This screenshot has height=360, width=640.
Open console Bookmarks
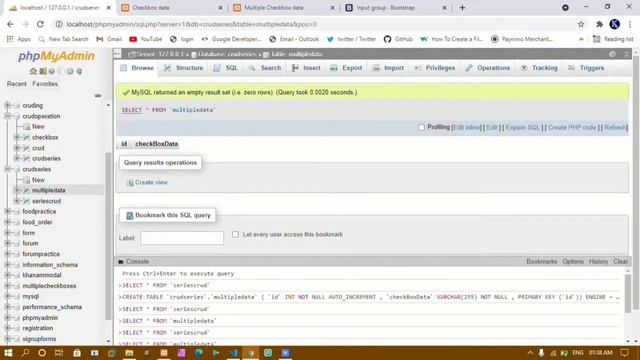pyautogui.click(x=542, y=261)
